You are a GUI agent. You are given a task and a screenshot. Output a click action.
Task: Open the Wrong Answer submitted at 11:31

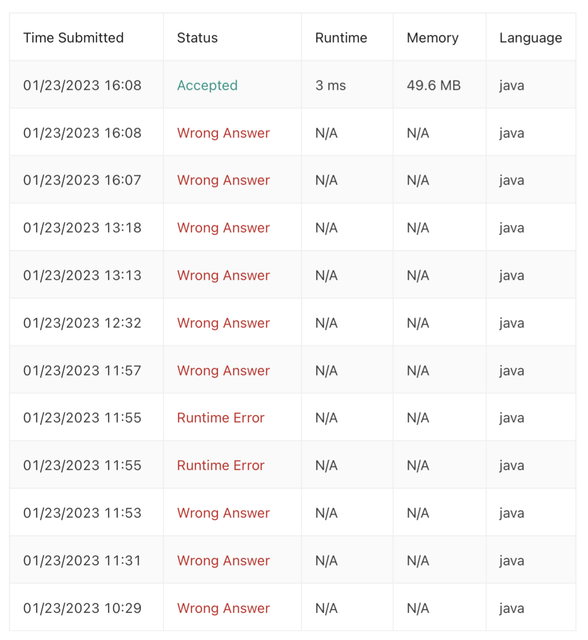[223, 561]
